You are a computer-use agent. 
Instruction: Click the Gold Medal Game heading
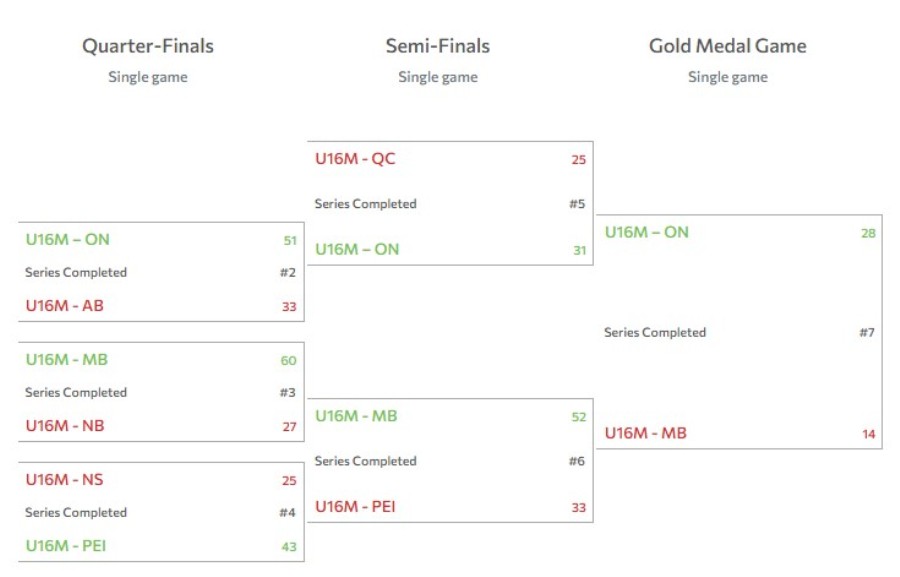728,46
